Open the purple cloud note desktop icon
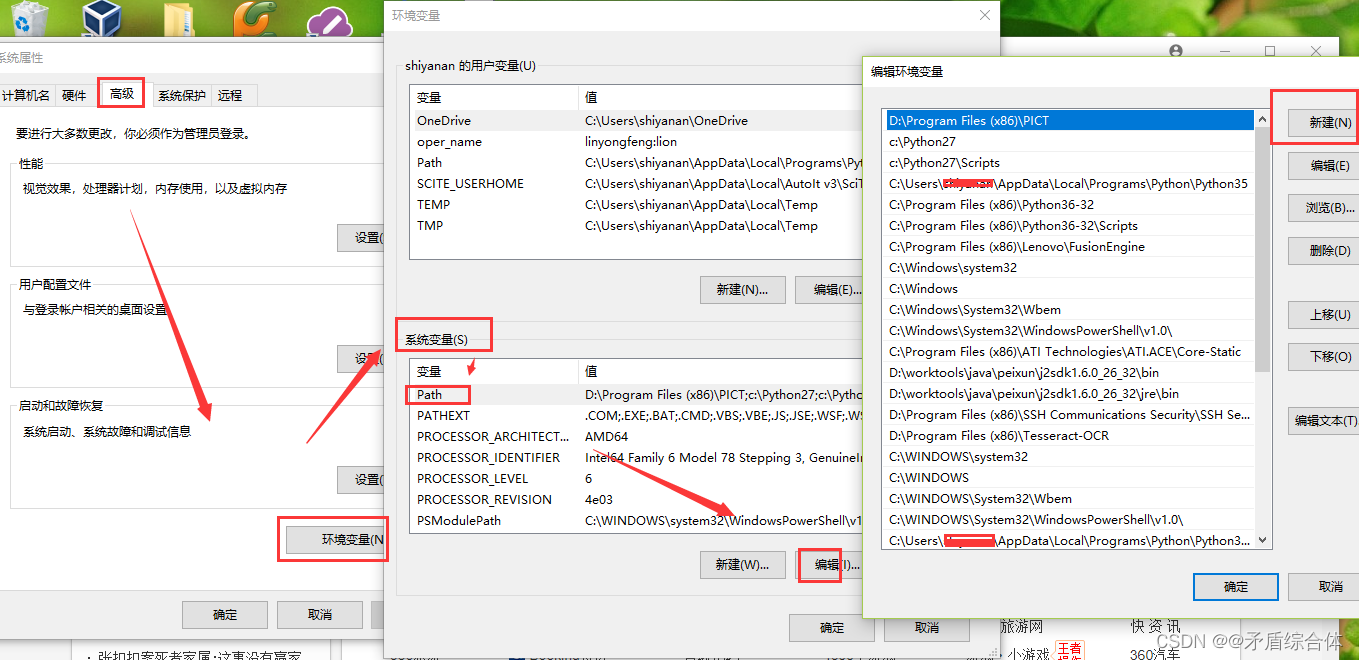The height and width of the screenshot is (660, 1359). point(329,22)
